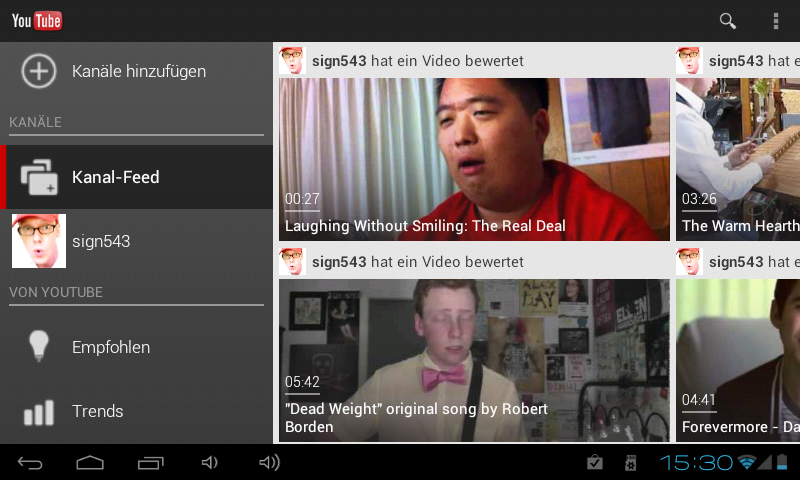Click title text 'Laughing Without Smiling: The Real Deal'
This screenshot has width=800, height=480.
pos(425,226)
